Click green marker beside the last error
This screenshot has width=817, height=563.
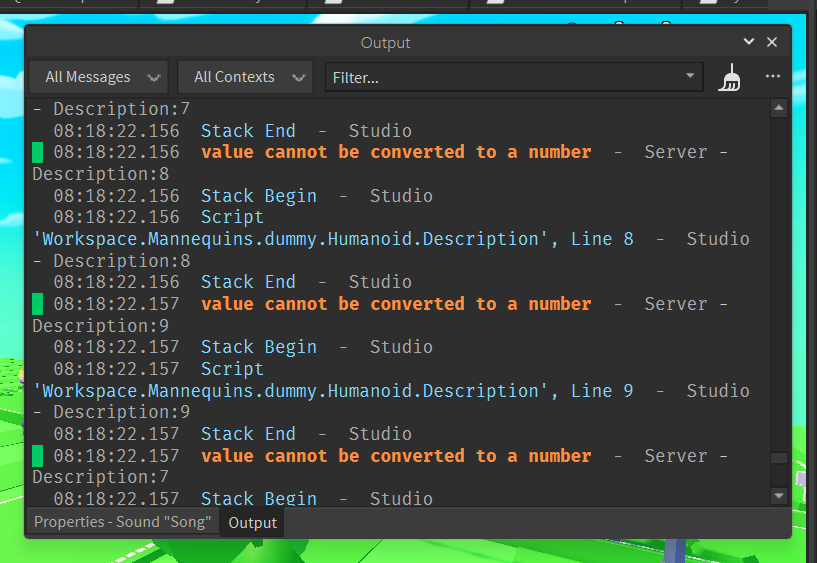(38, 457)
